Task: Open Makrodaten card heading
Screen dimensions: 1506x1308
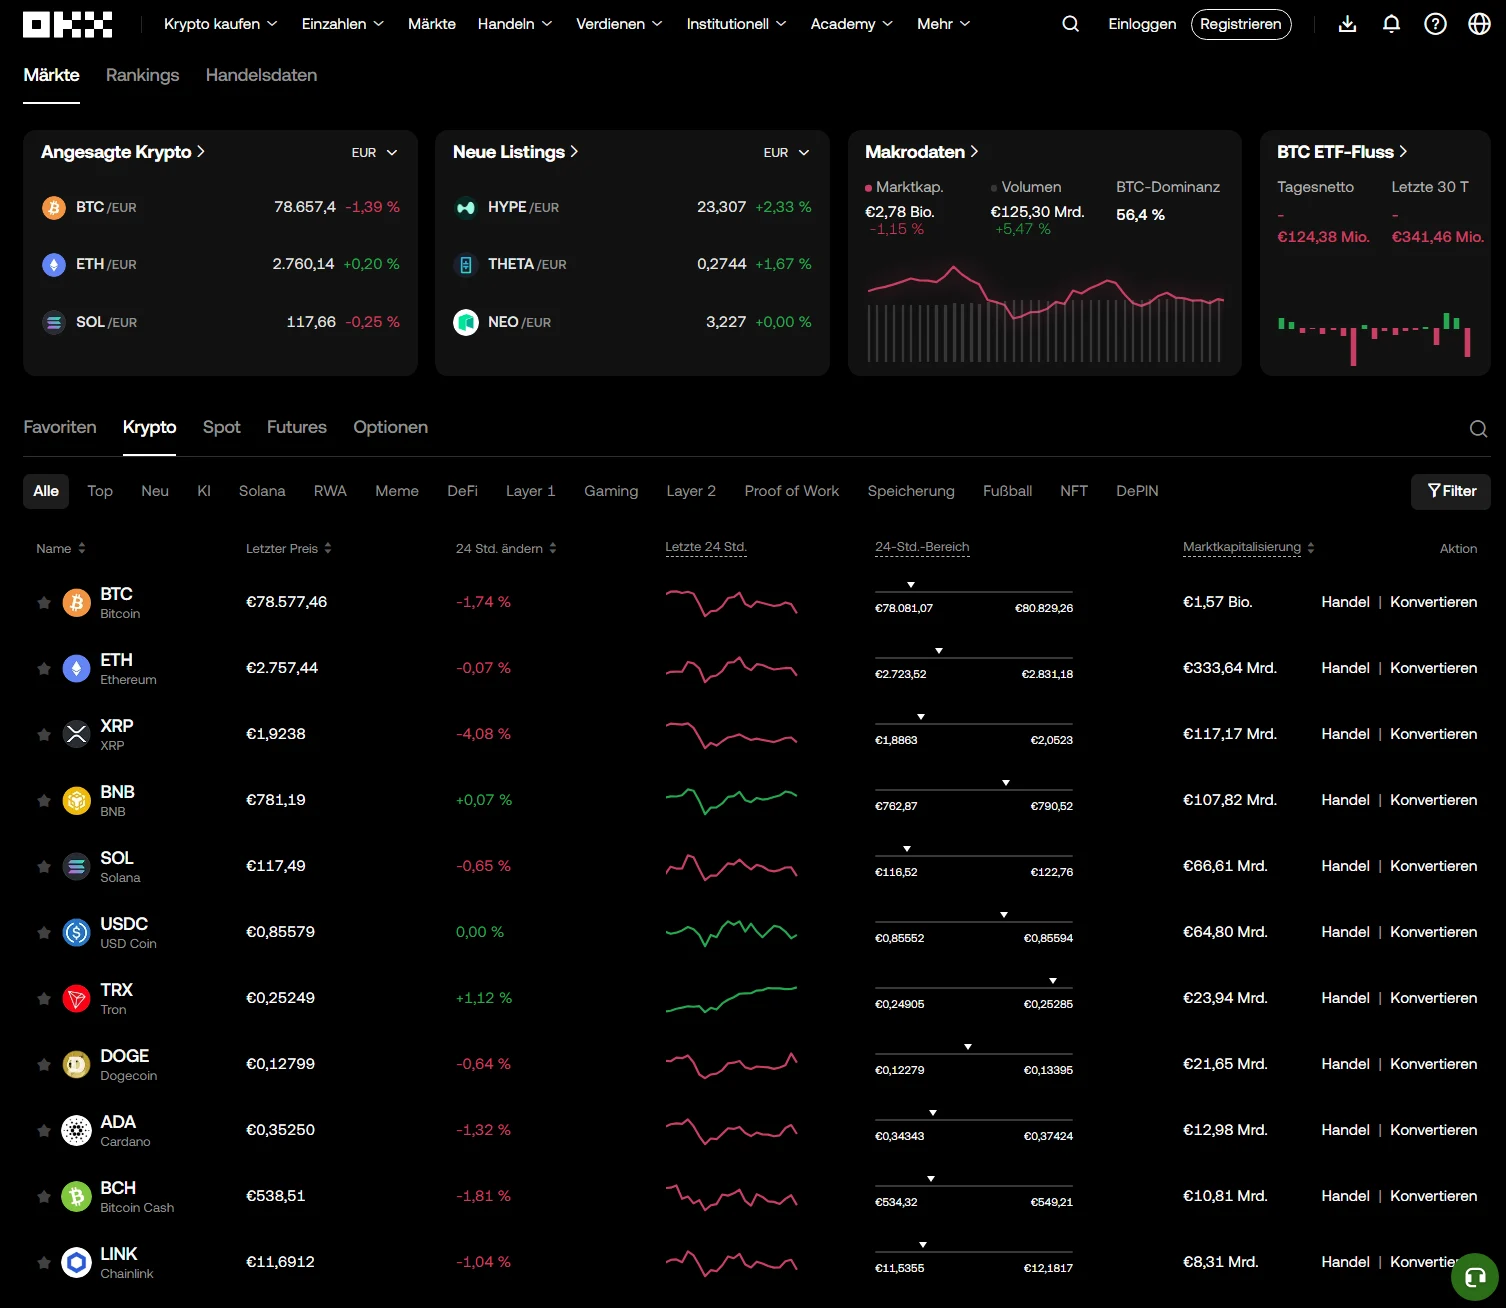Action: click(921, 152)
